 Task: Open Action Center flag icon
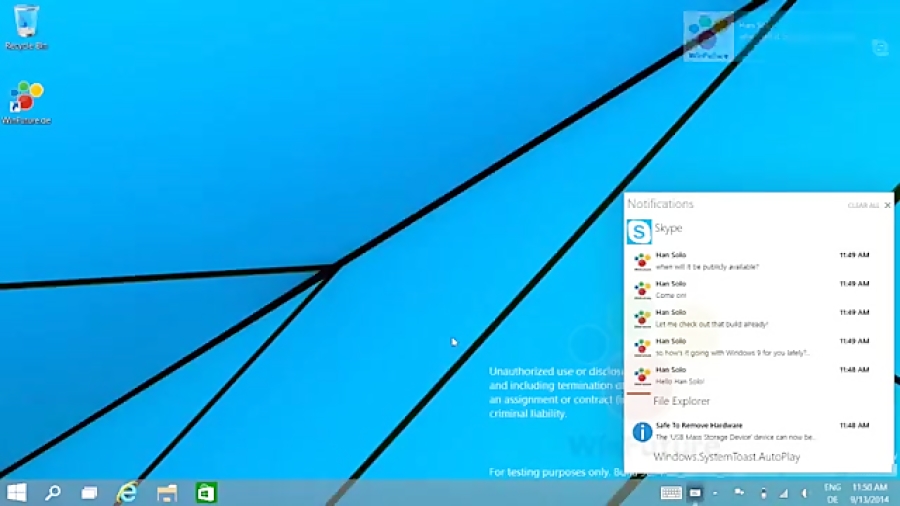(739, 492)
